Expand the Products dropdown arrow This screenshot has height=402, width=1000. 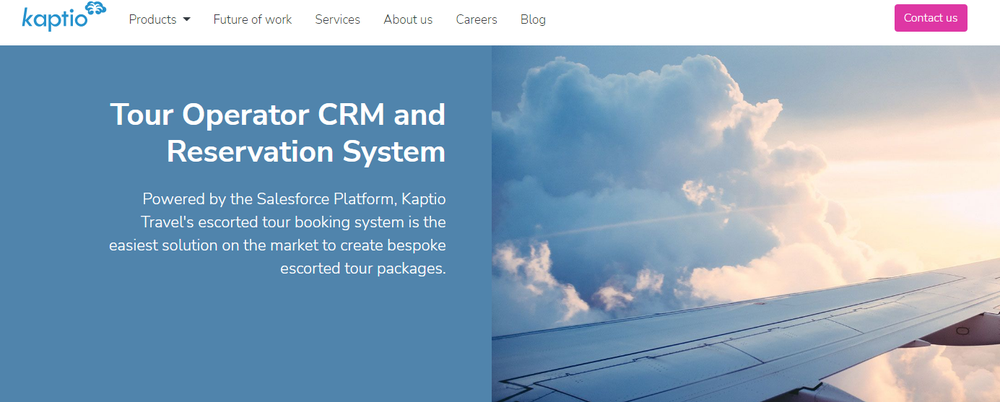click(x=186, y=20)
